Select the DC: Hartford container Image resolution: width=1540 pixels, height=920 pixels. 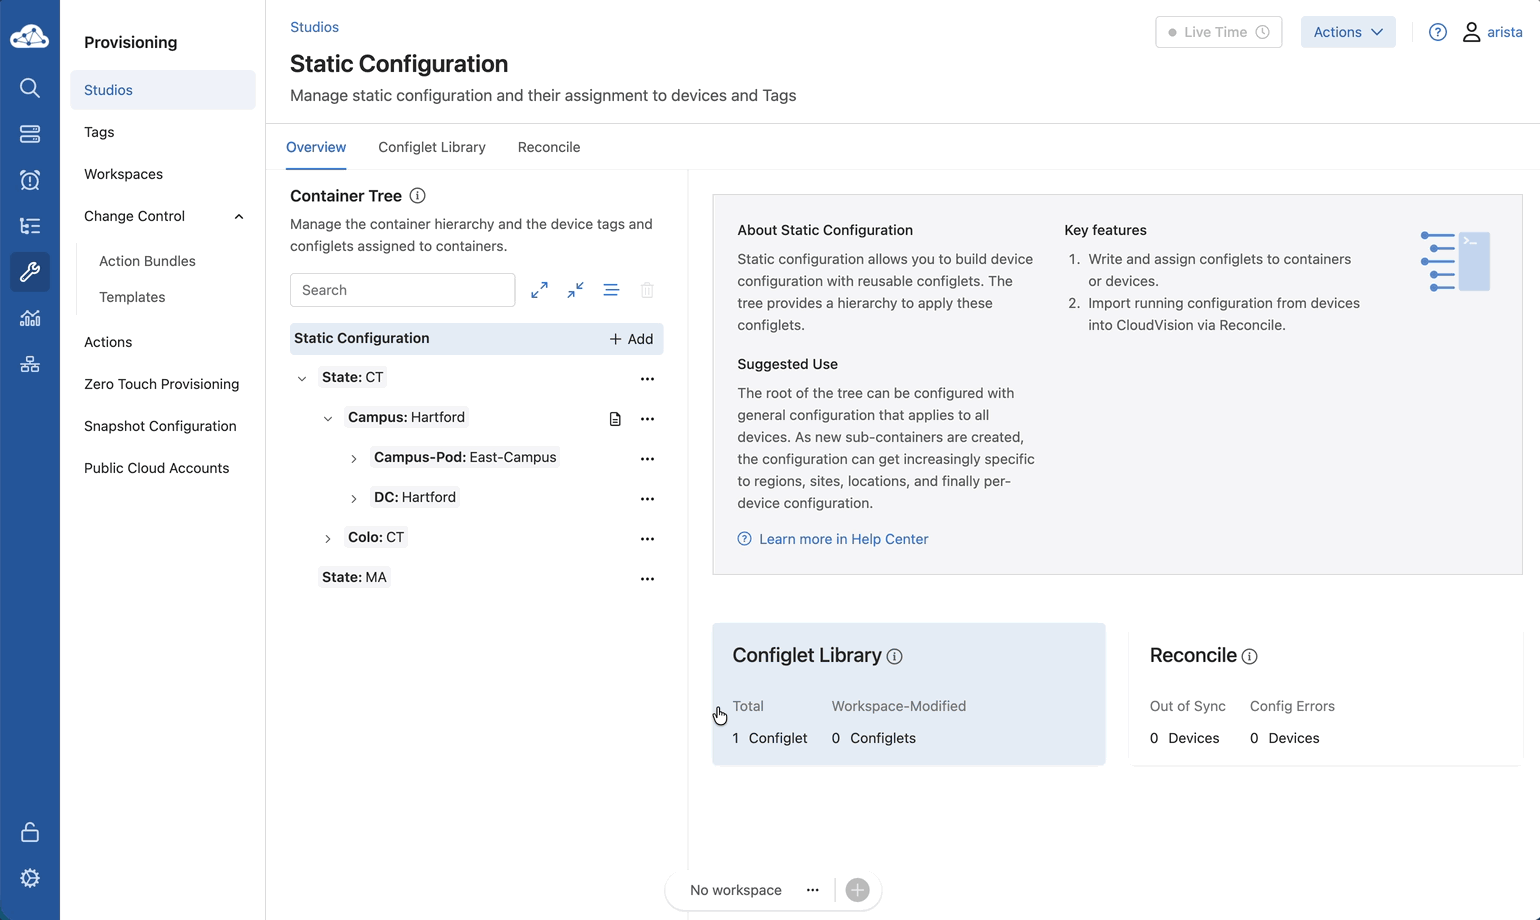pos(415,497)
